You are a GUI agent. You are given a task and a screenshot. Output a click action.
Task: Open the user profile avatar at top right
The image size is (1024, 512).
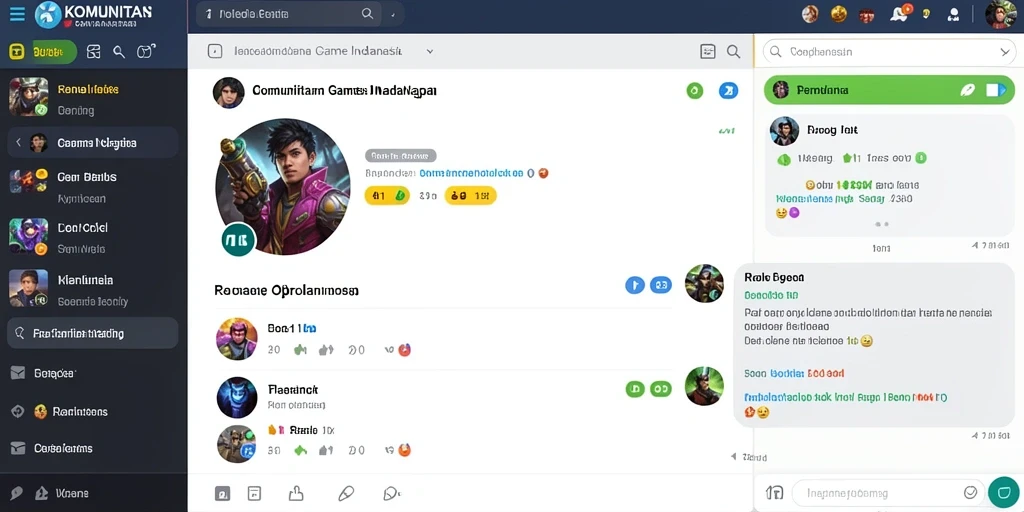(1000, 14)
